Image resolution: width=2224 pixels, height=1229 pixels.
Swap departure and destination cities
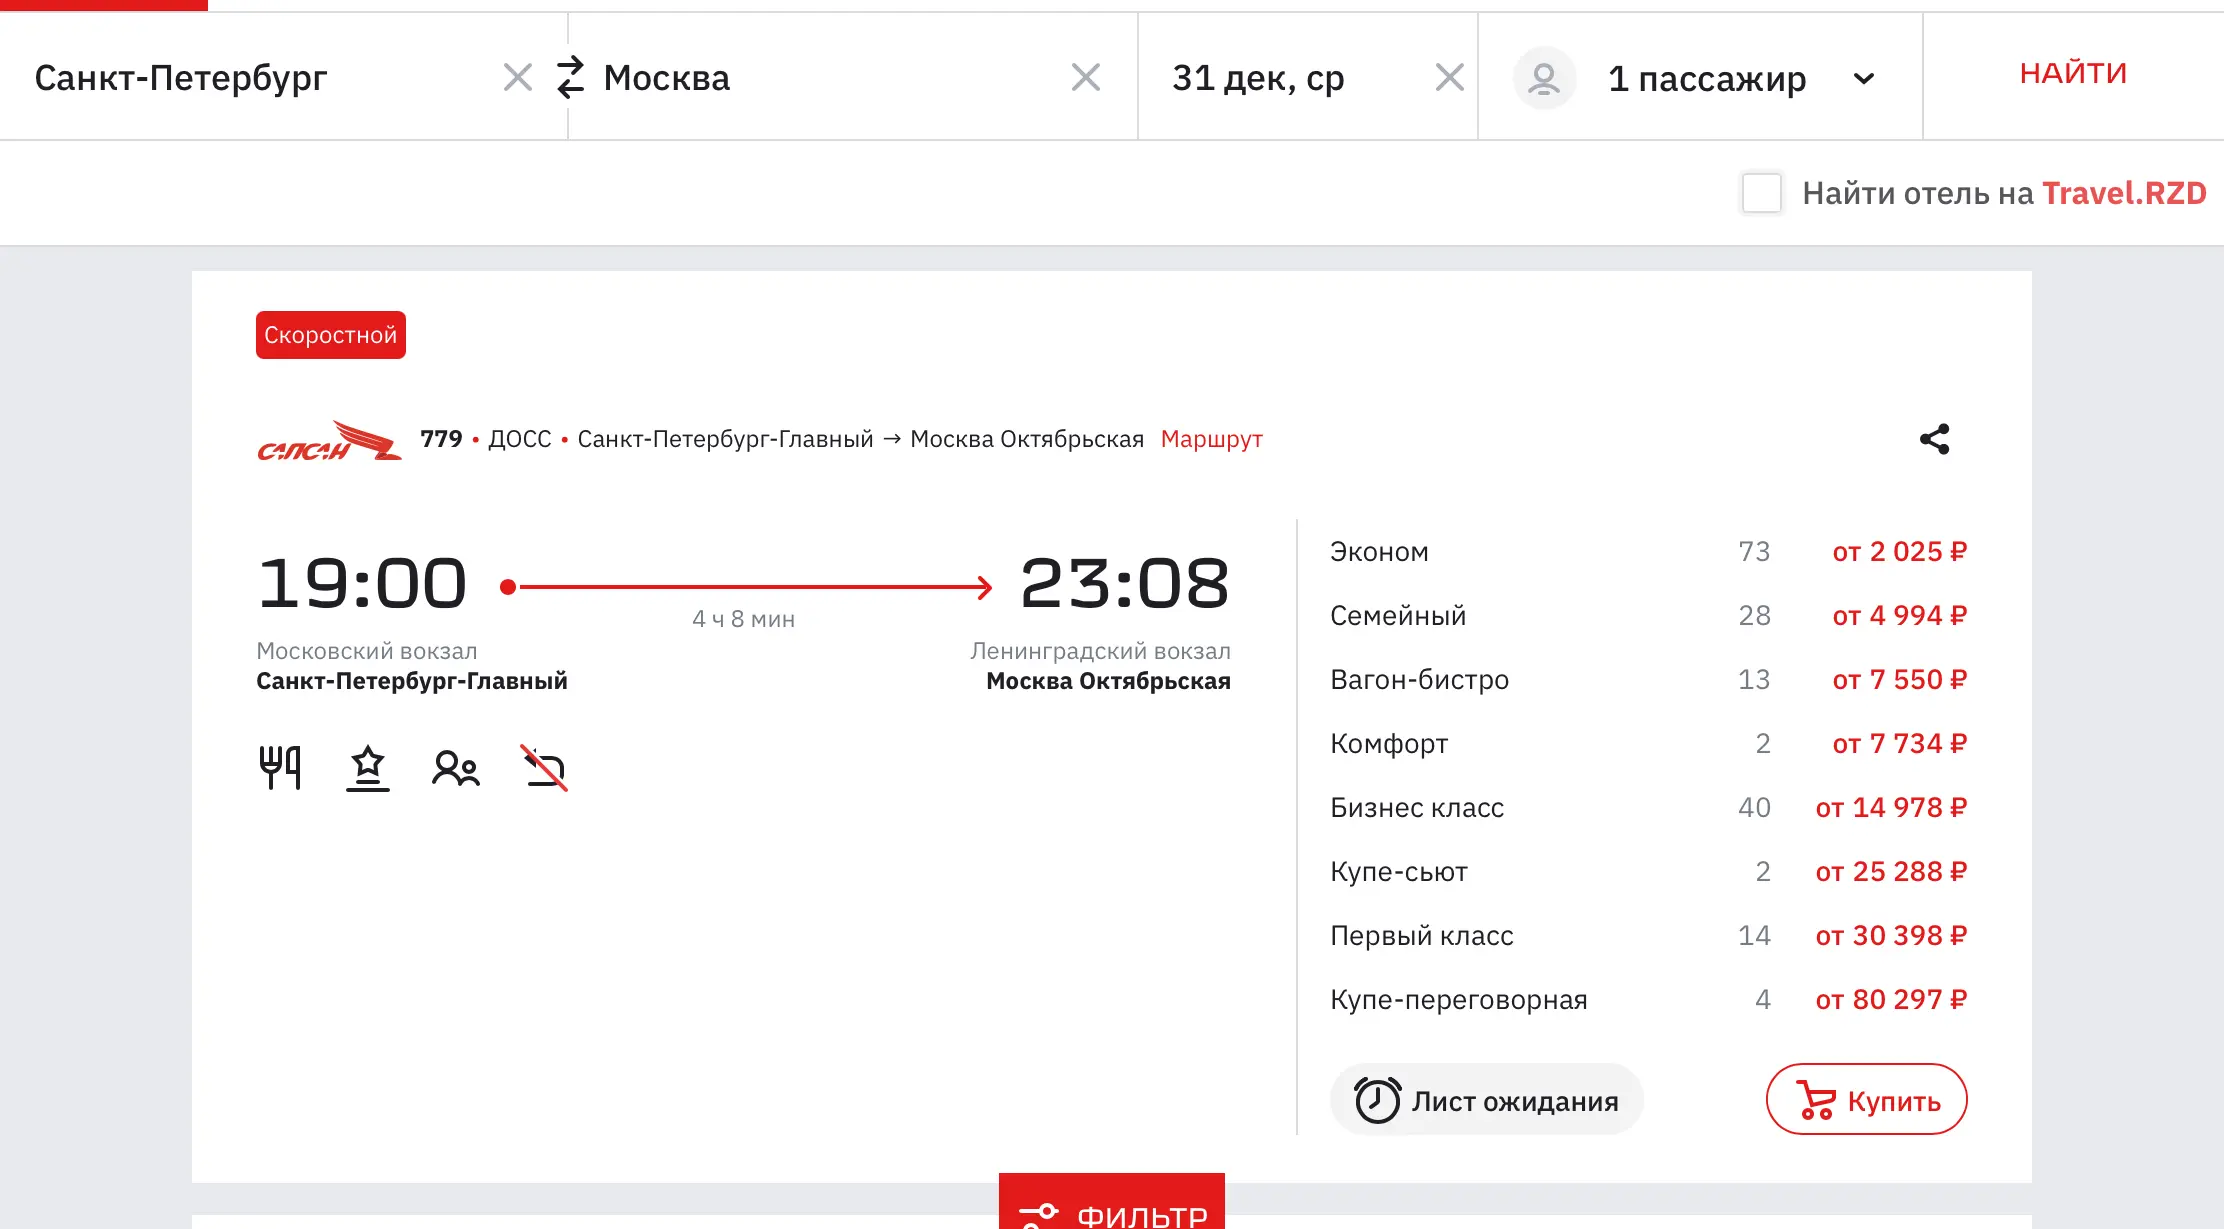570,77
